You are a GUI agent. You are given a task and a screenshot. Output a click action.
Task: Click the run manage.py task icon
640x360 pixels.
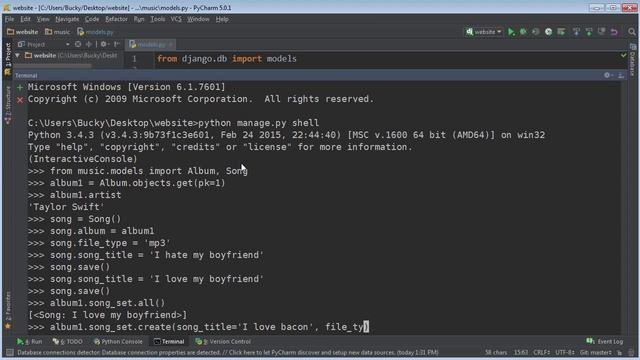[561, 32]
